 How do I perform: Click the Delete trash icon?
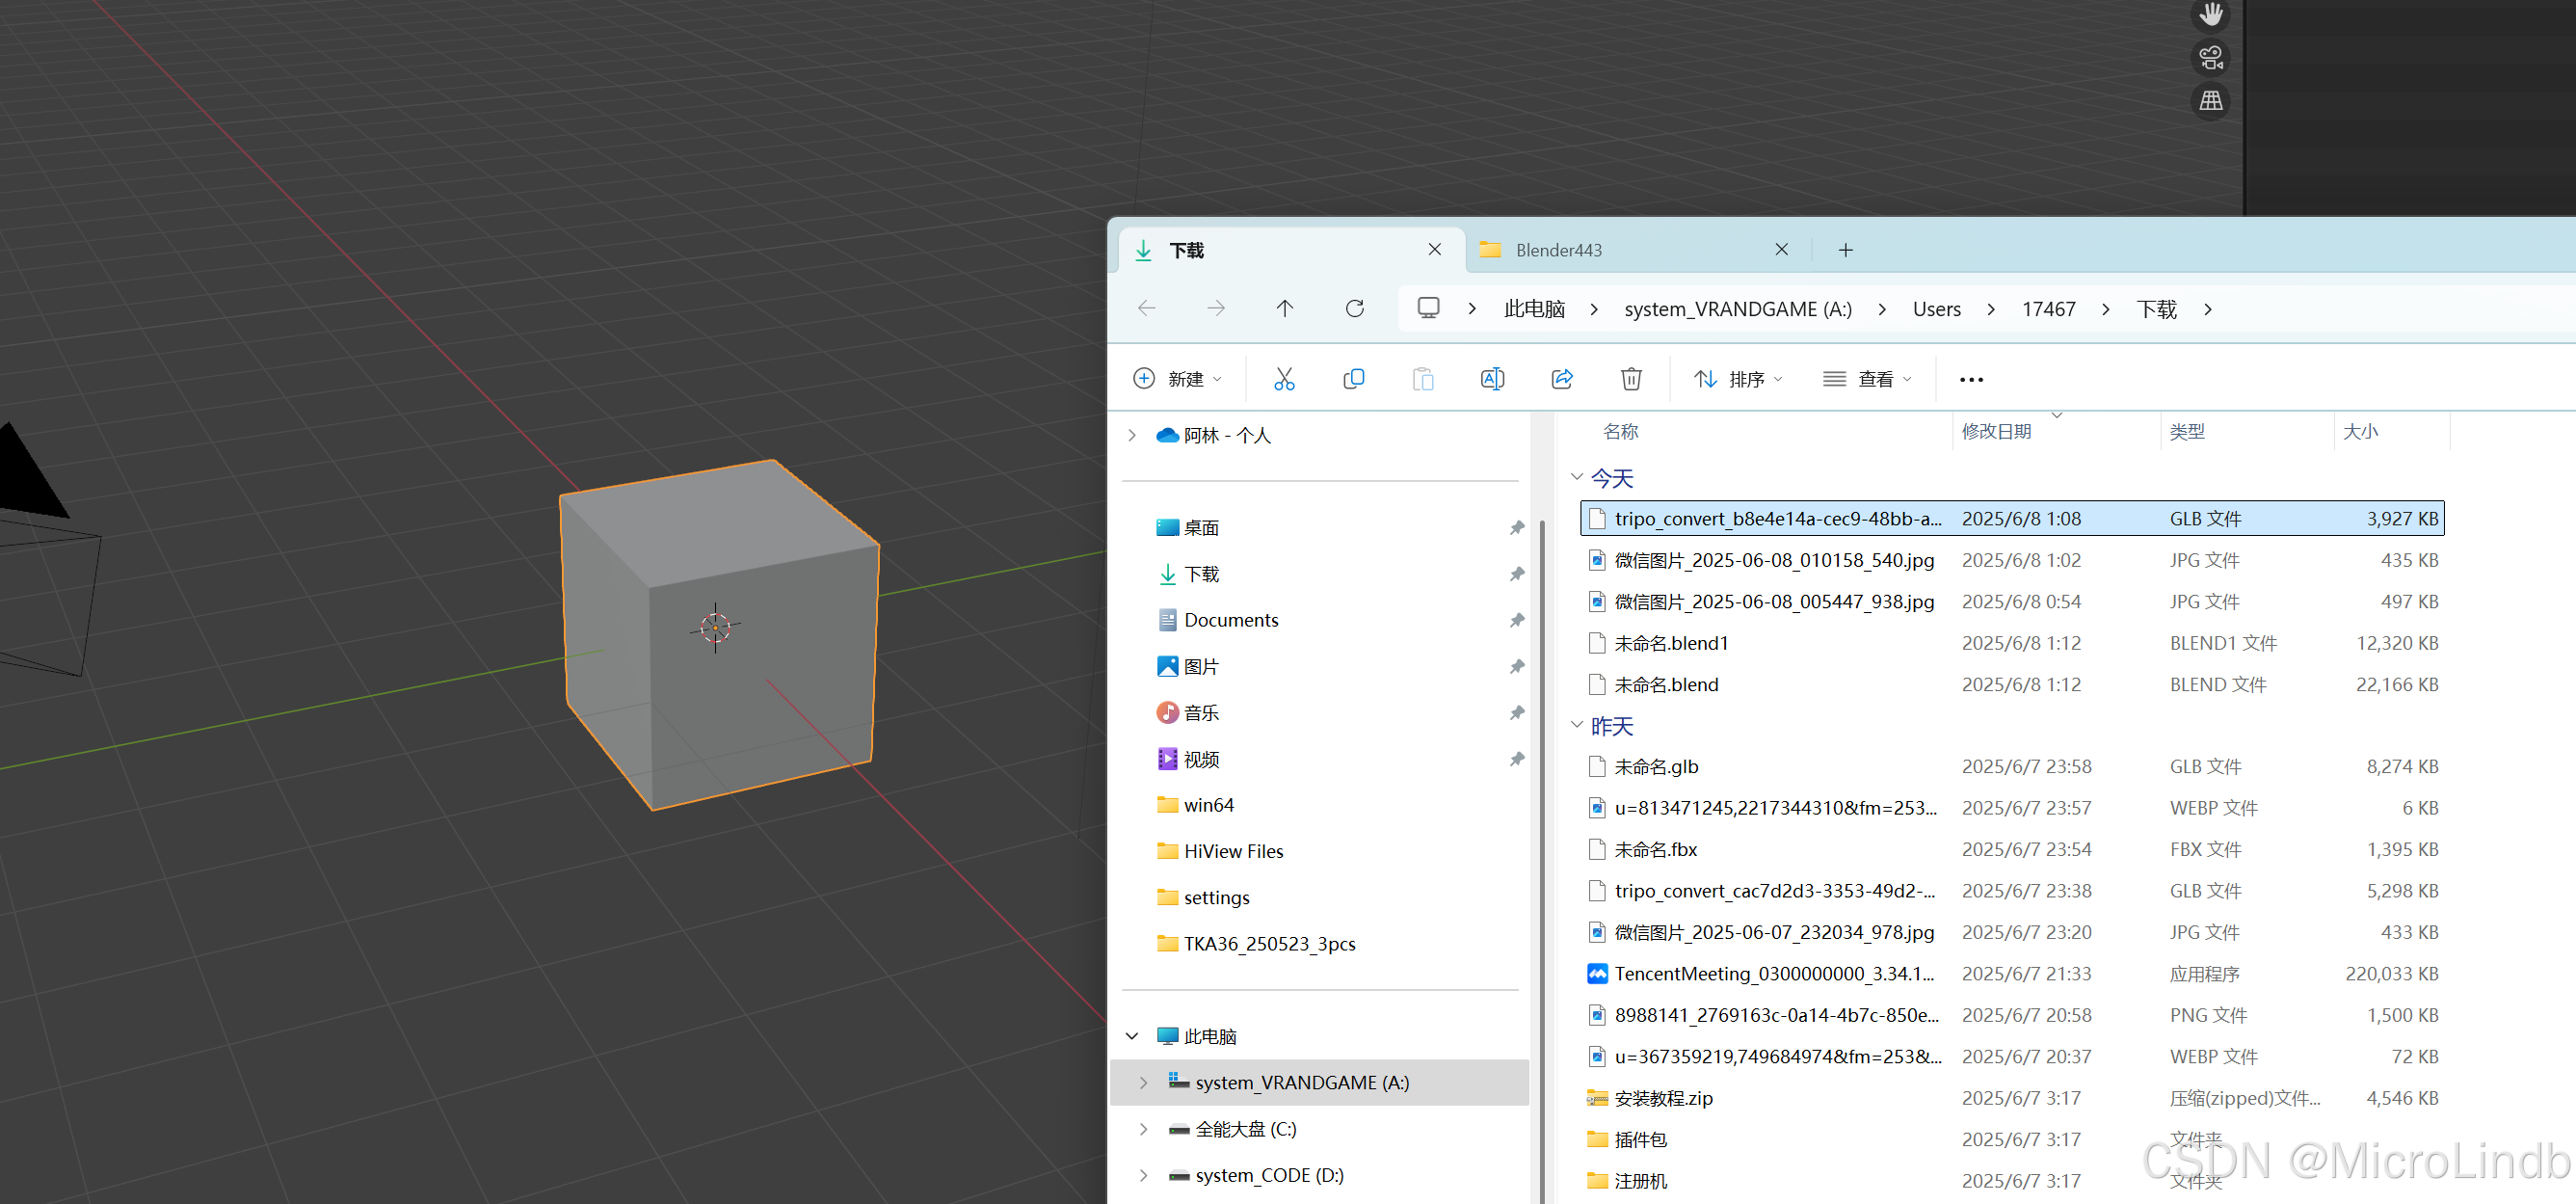(x=1630, y=379)
